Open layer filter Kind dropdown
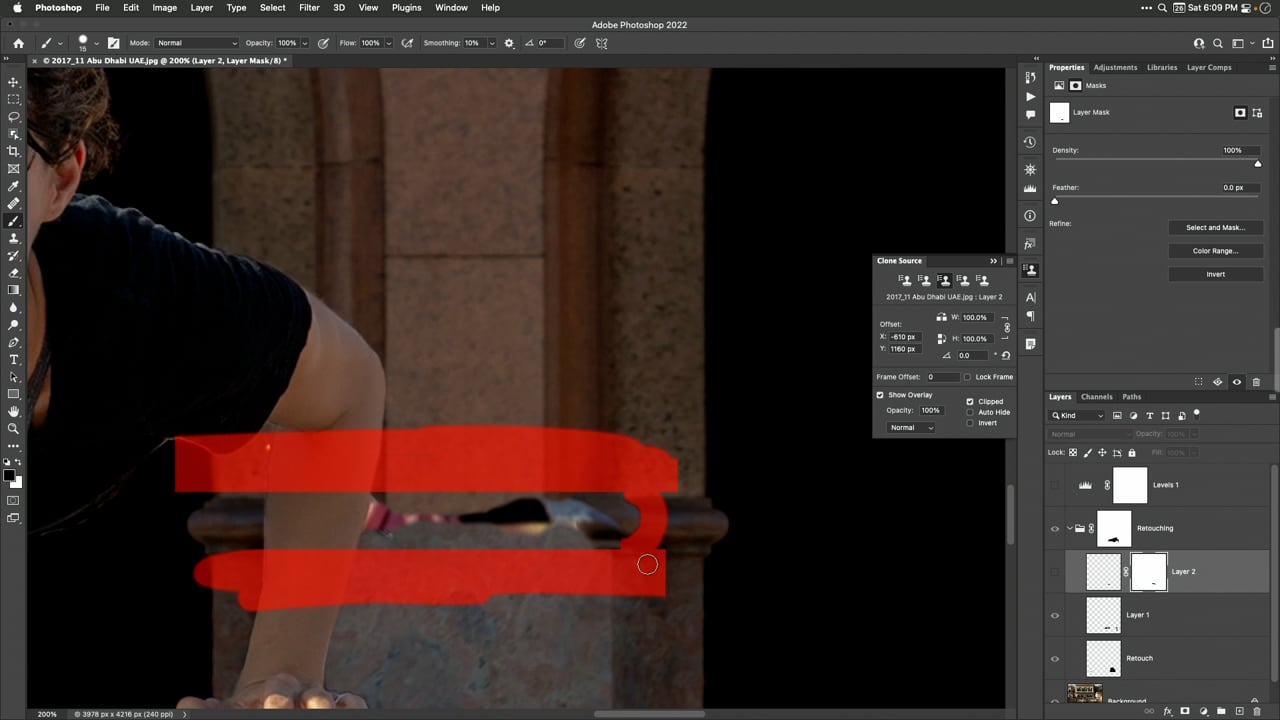 pos(1077,415)
